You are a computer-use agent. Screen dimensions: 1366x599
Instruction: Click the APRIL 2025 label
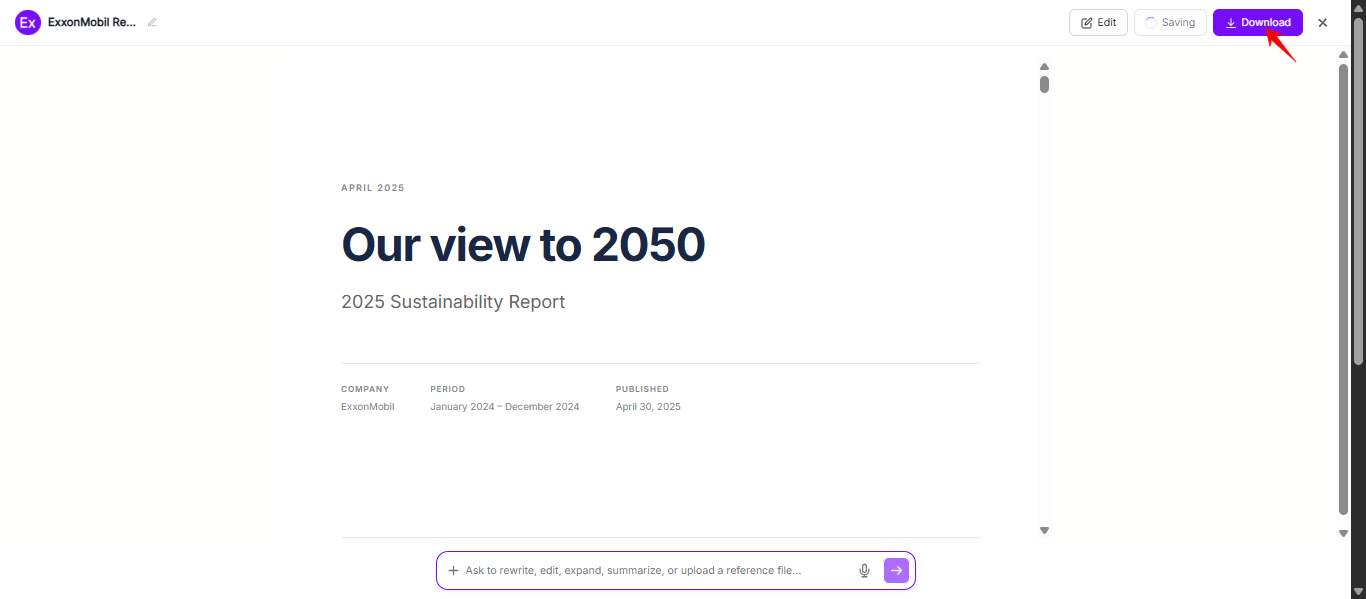pos(373,188)
